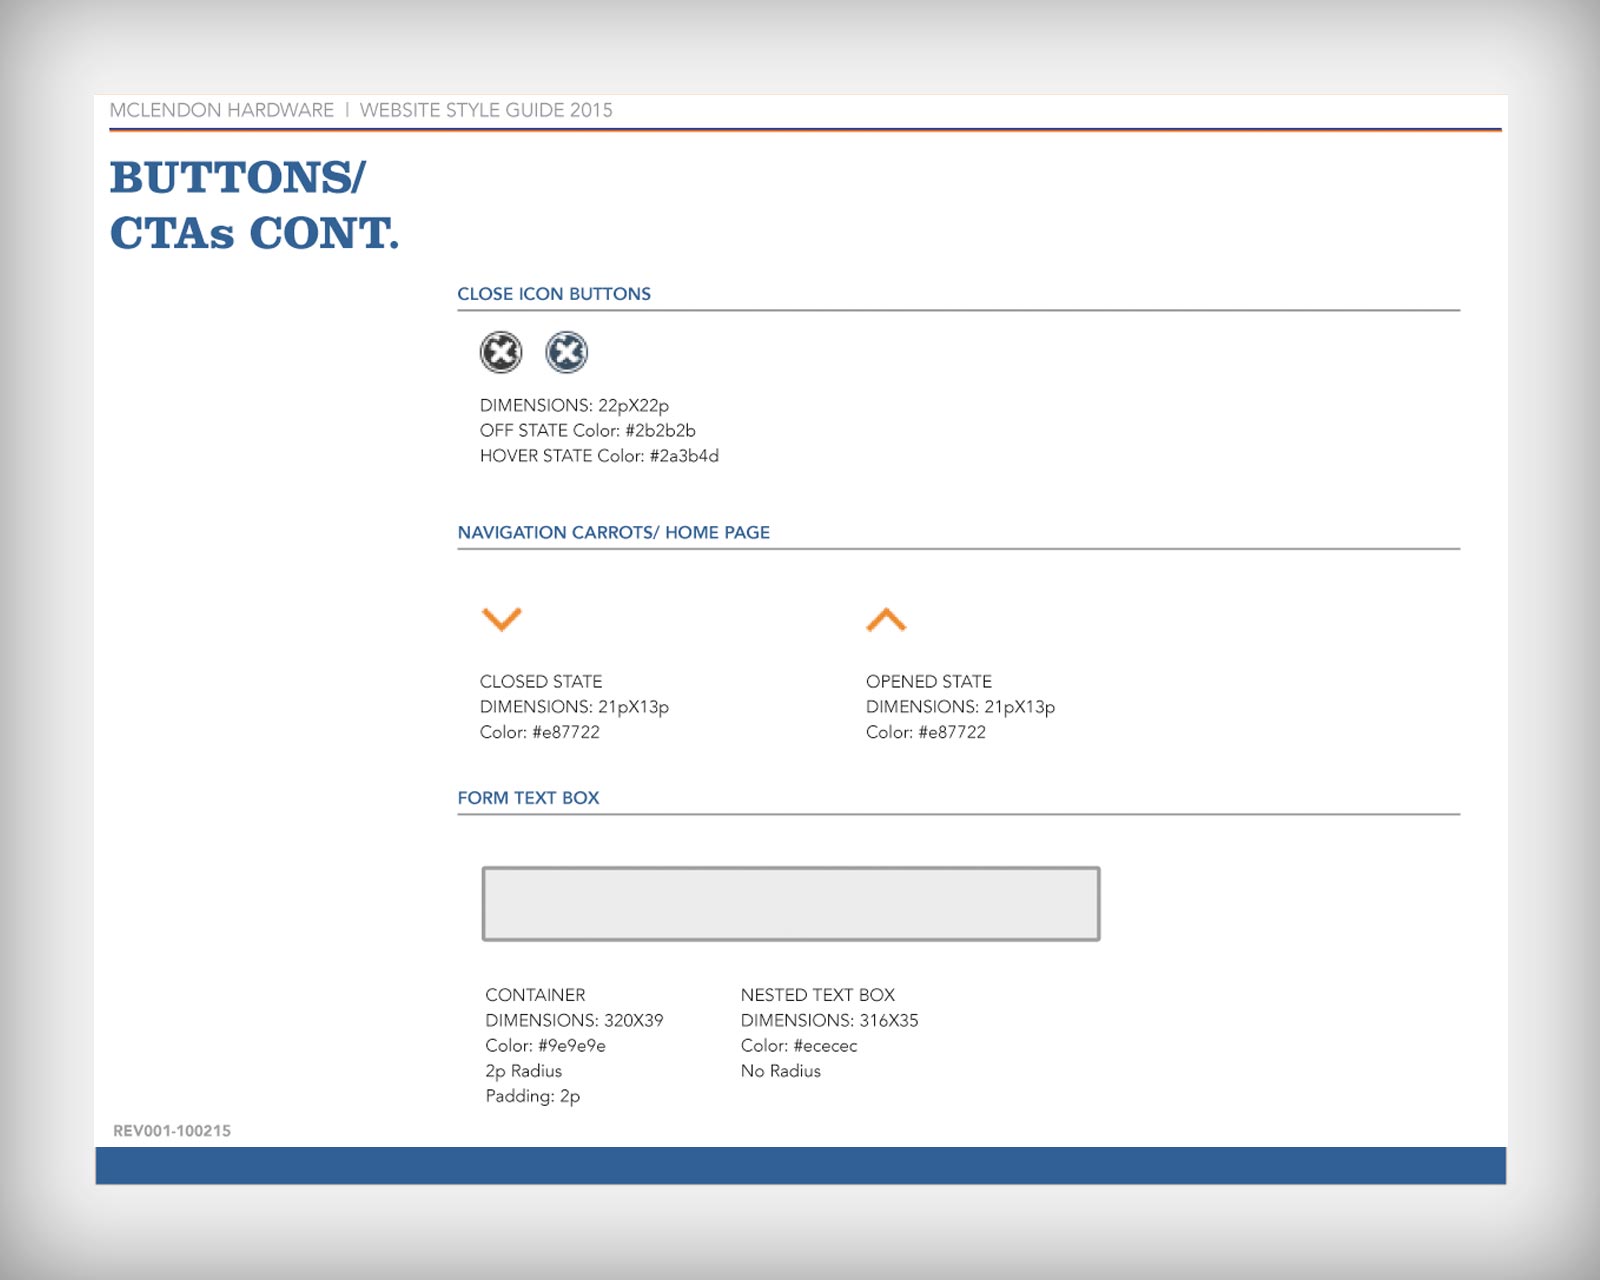Click the 'CLOSED STATE' label
This screenshot has width=1600, height=1280.
pyautogui.click(x=541, y=682)
